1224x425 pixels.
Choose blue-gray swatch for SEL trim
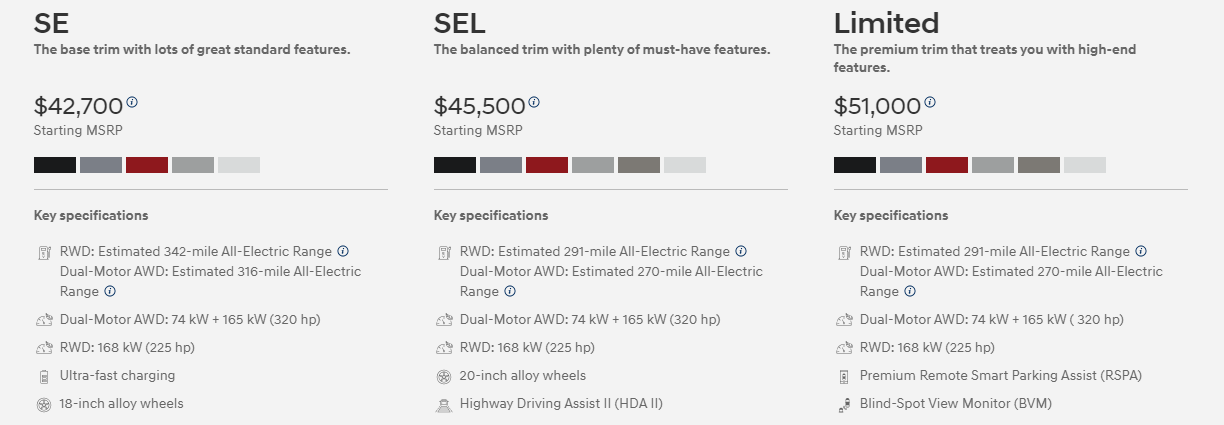(x=501, y=165)
